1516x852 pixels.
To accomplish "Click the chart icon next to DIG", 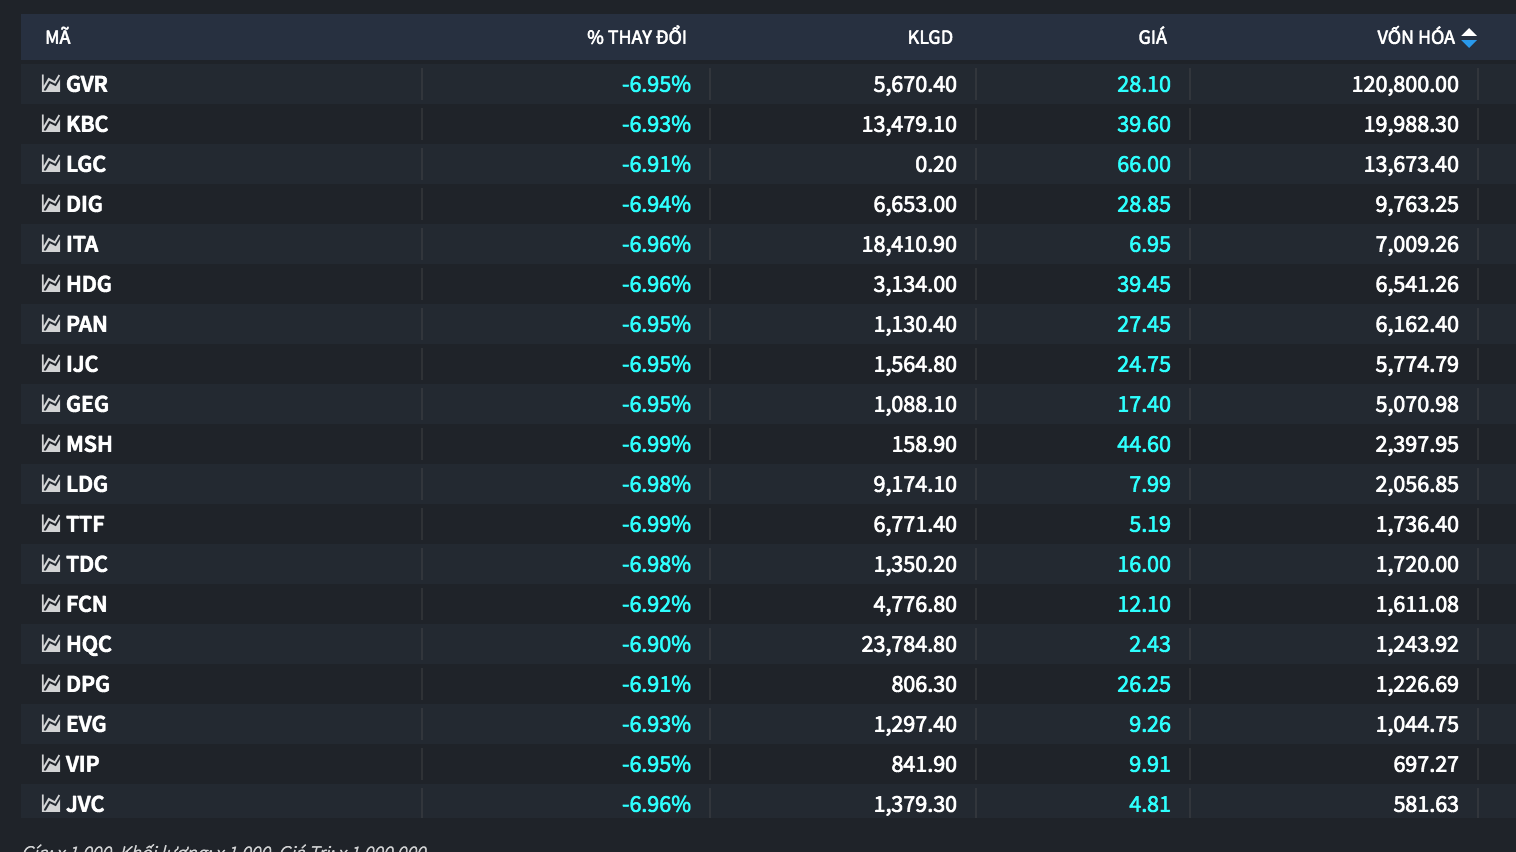I will click(51, 204).
